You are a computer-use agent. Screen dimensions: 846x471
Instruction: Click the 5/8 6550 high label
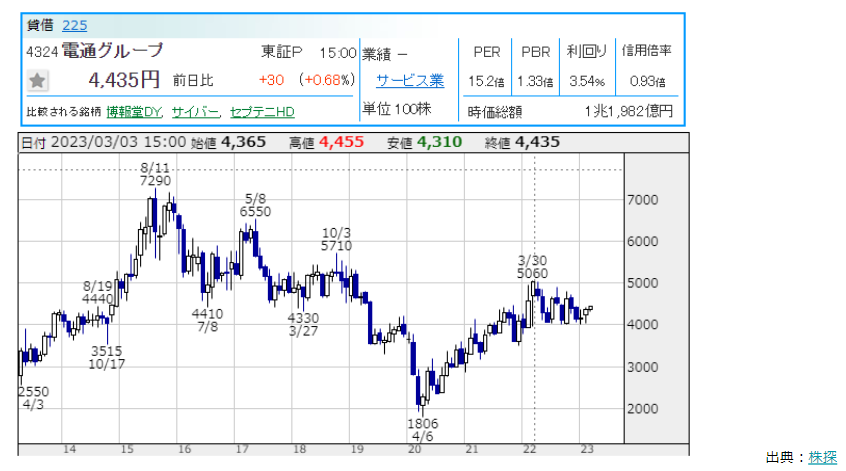pyautogui.click(x=255, y=205)
